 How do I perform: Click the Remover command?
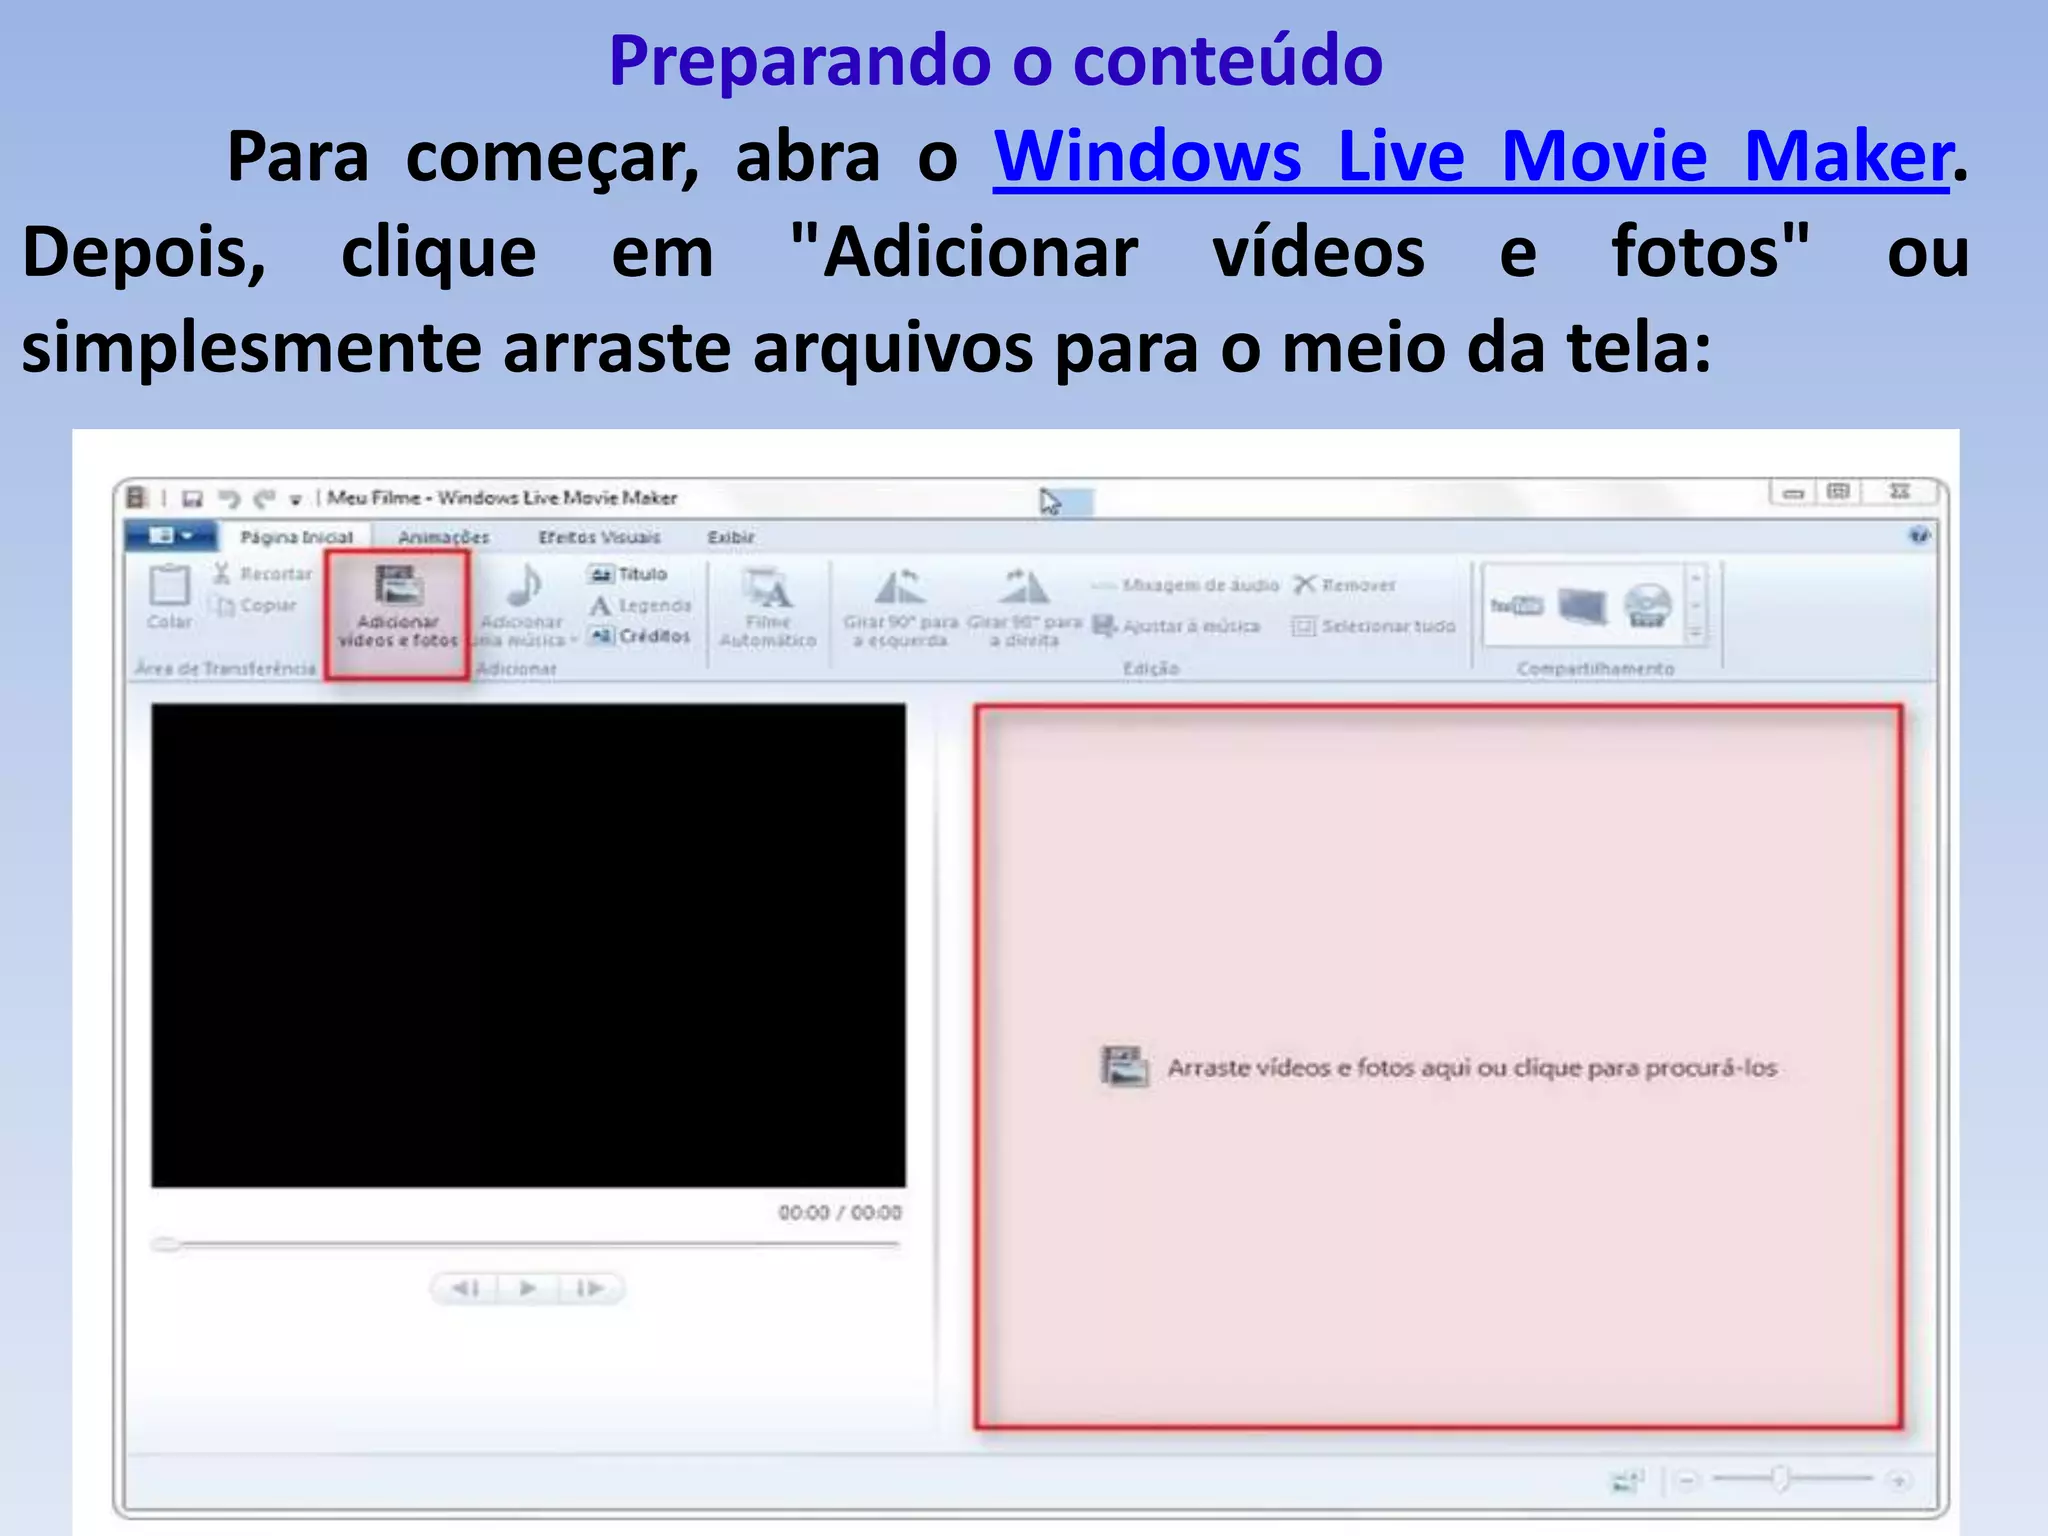pyautogui.click(x=1344, y=585)
